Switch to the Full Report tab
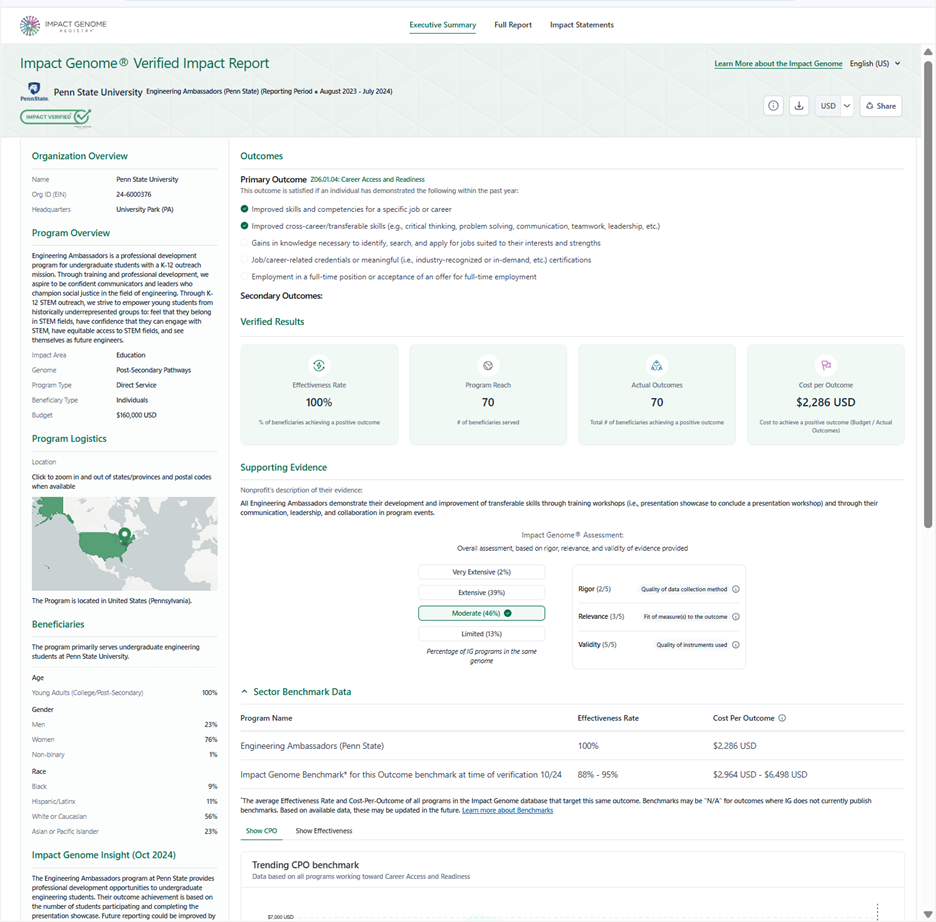This screenshot has width=936, height=922. pyautogui.click(x=513, y=25)
